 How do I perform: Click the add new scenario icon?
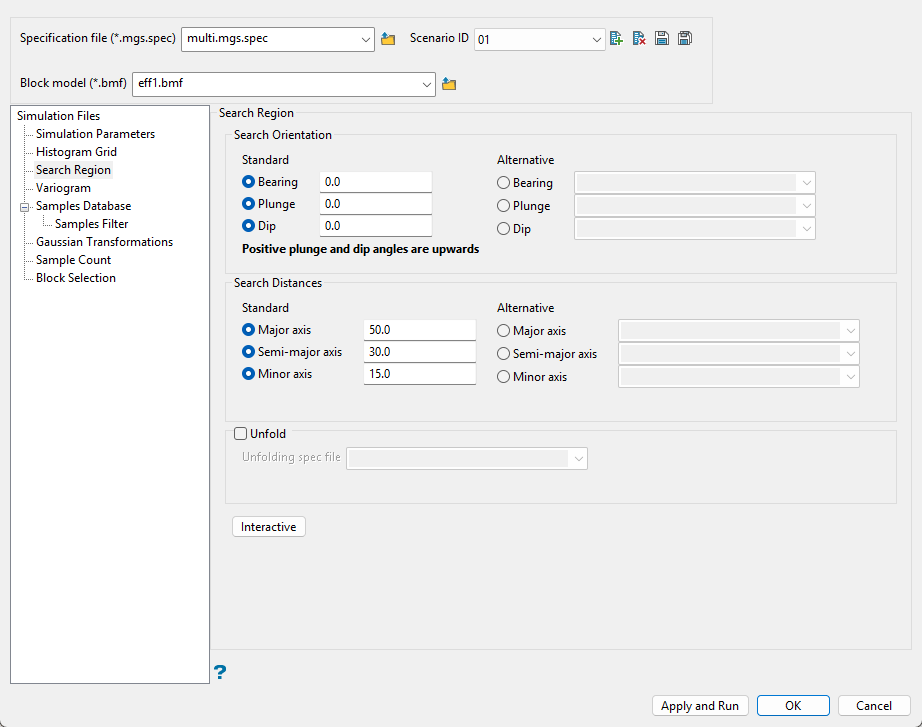pyautogui.click(x=616, y=39)
